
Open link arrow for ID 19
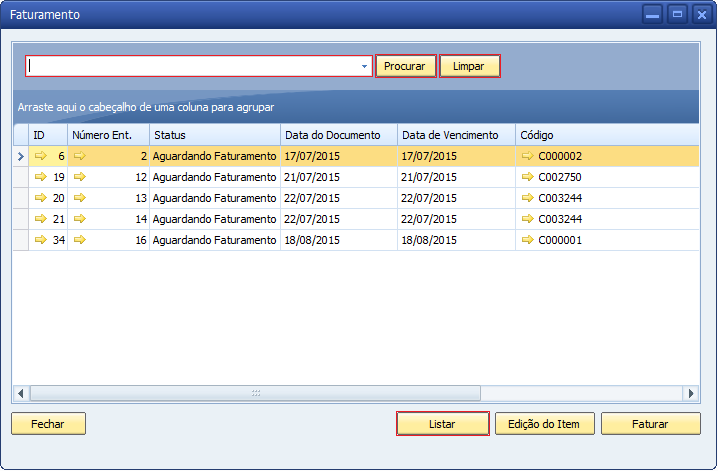[x=41, y=177]
